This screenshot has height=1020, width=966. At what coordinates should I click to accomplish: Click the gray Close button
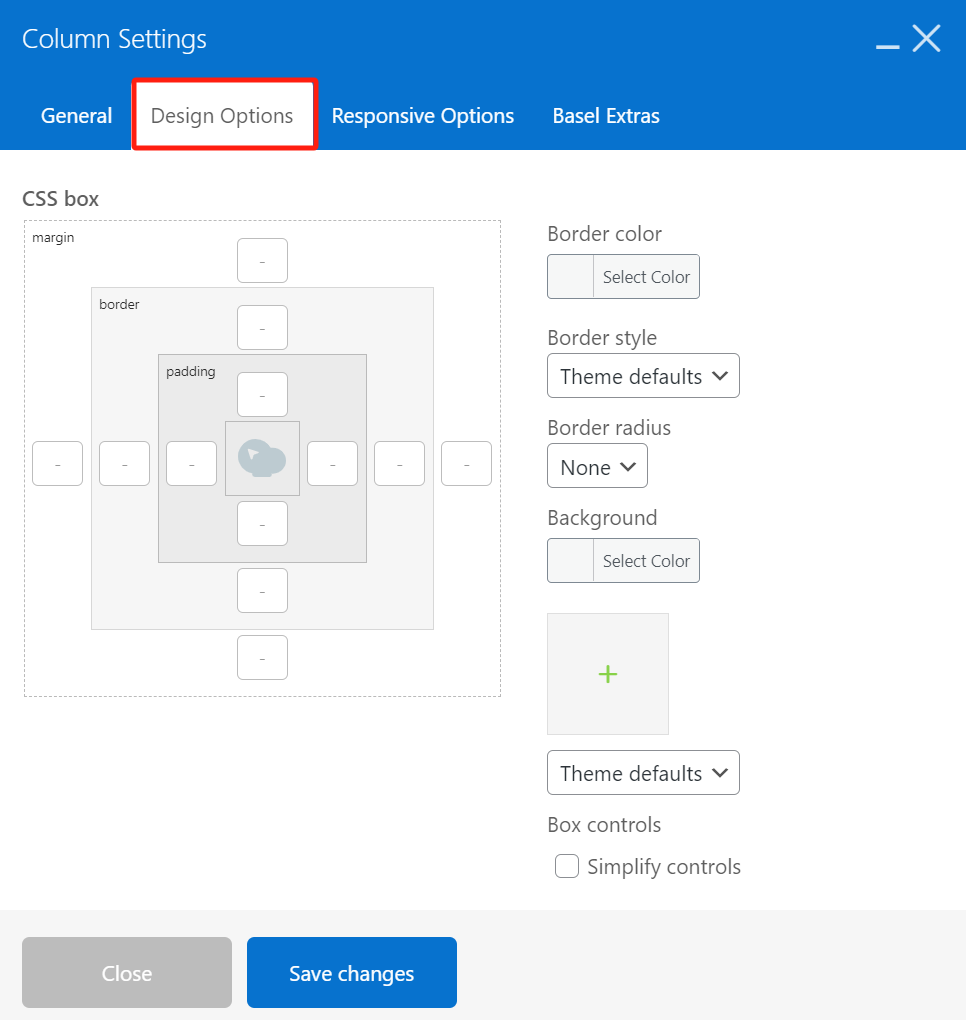(127, 973)
